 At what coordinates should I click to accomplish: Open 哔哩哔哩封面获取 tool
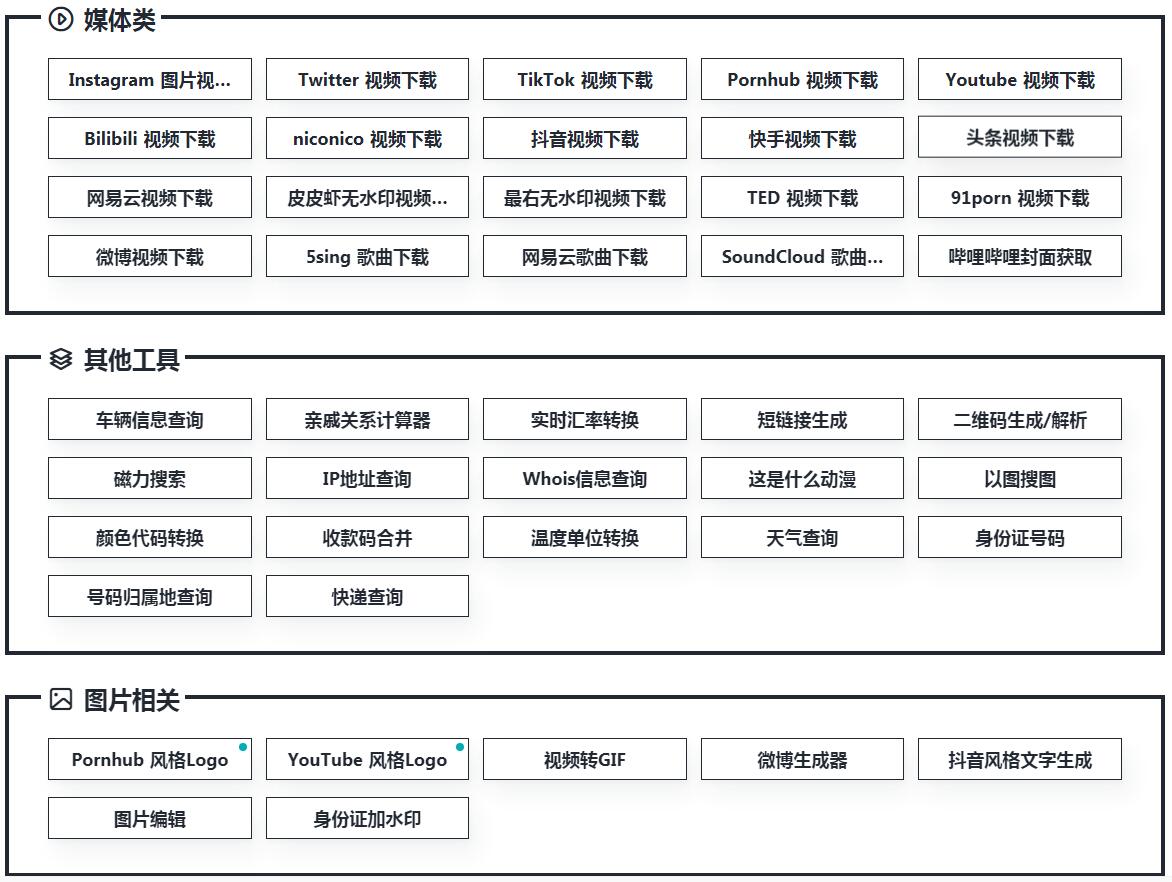point(1019,257)
